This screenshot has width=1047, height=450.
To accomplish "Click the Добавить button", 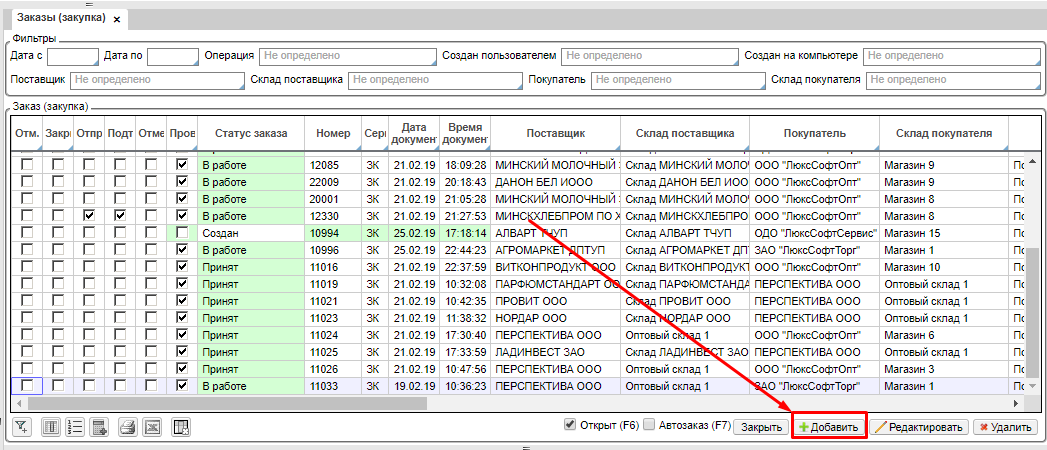I will tap(829, 427).
